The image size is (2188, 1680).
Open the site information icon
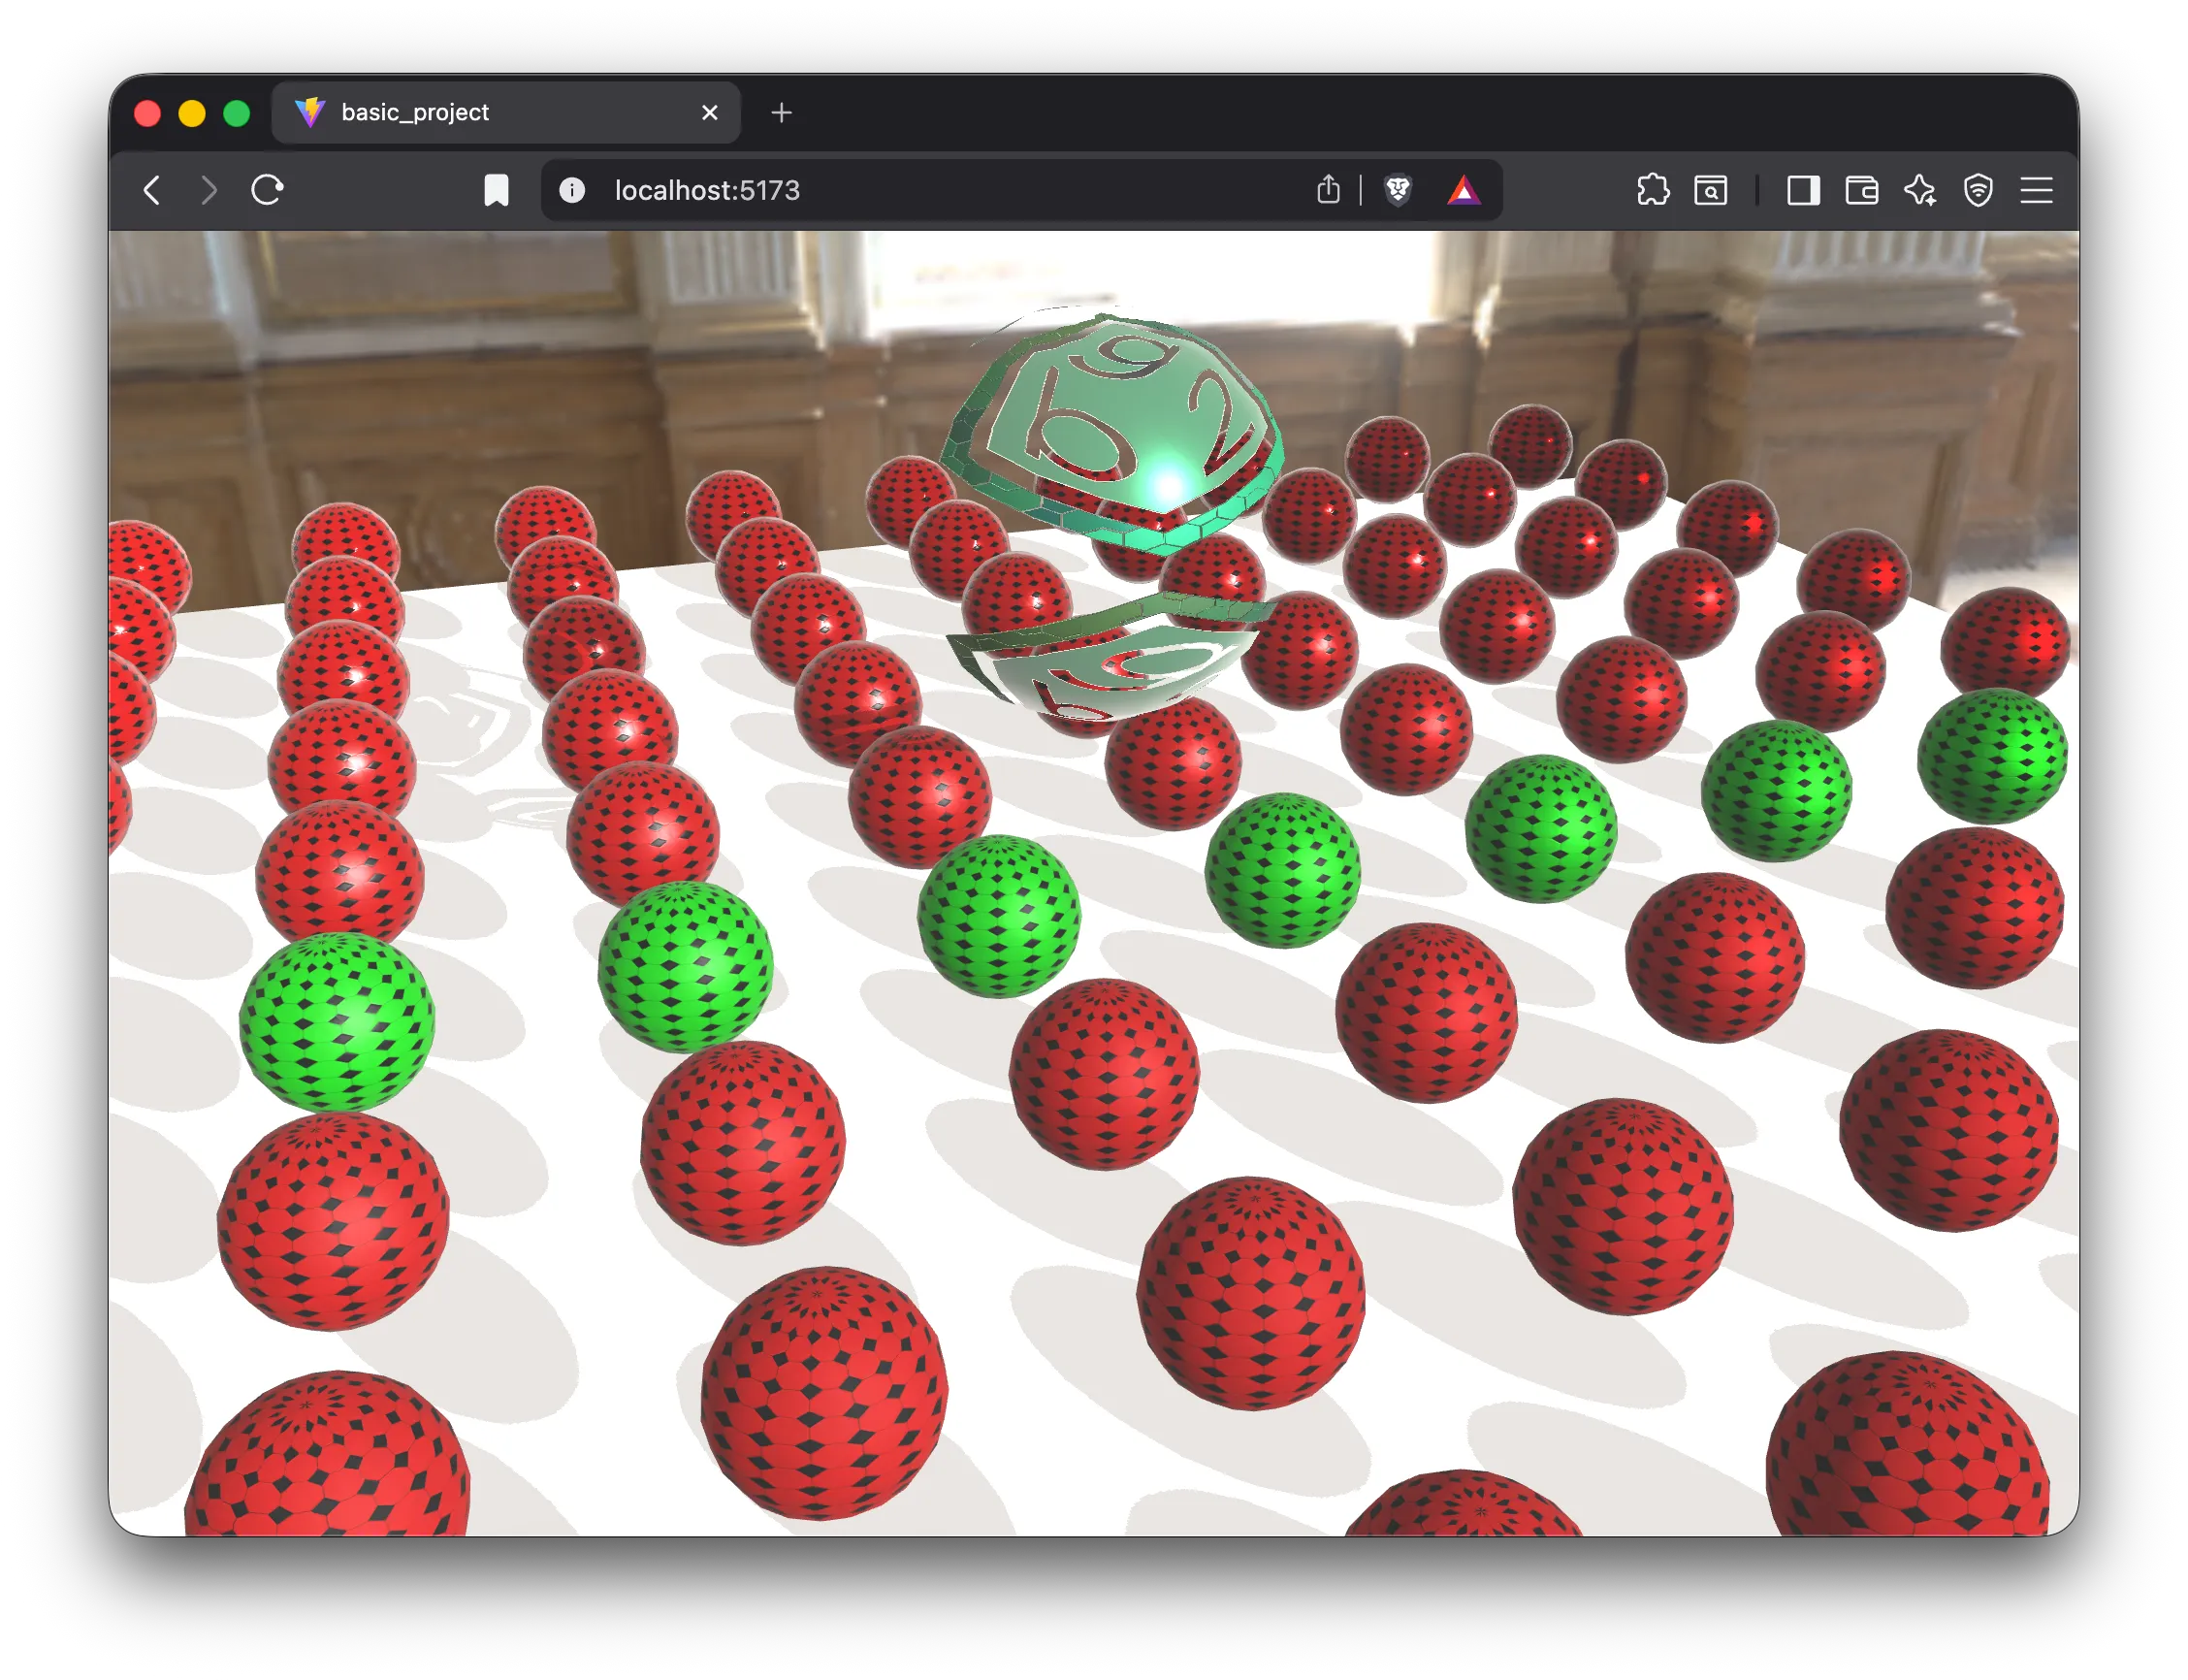click(x=571, y=190)
